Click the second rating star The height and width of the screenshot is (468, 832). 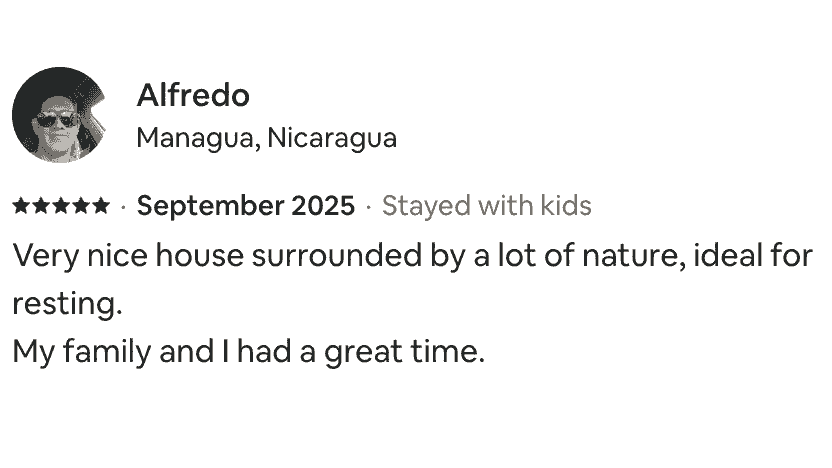coord(41,206)
